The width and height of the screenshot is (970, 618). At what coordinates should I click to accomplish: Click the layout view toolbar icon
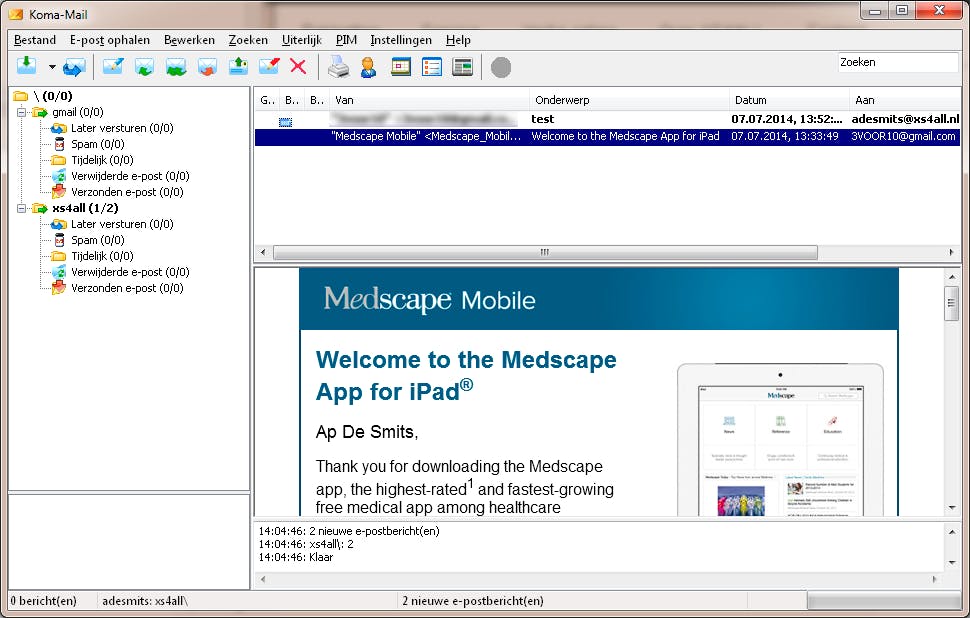(x=463, y=66)
